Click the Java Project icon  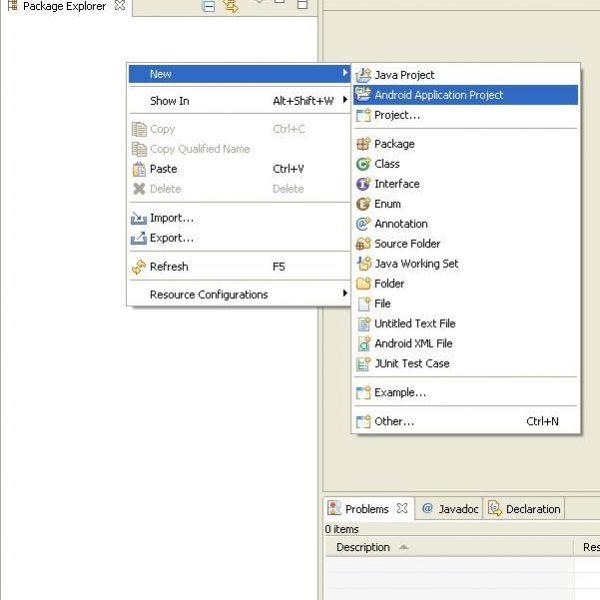(363, 75)
